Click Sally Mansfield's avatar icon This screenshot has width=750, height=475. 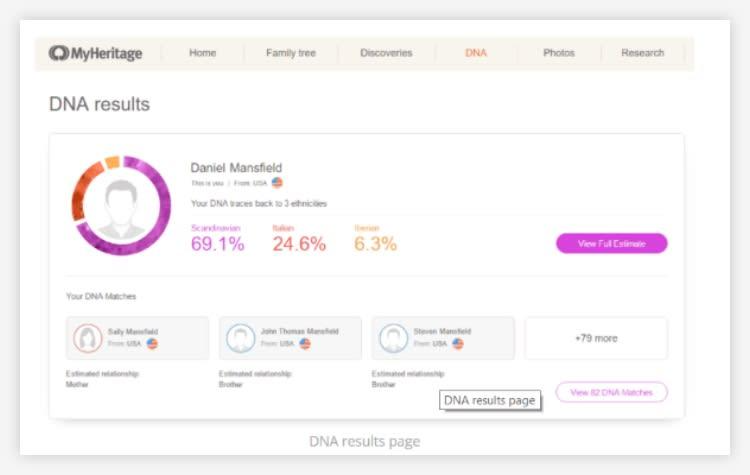(x=87, y=338)
